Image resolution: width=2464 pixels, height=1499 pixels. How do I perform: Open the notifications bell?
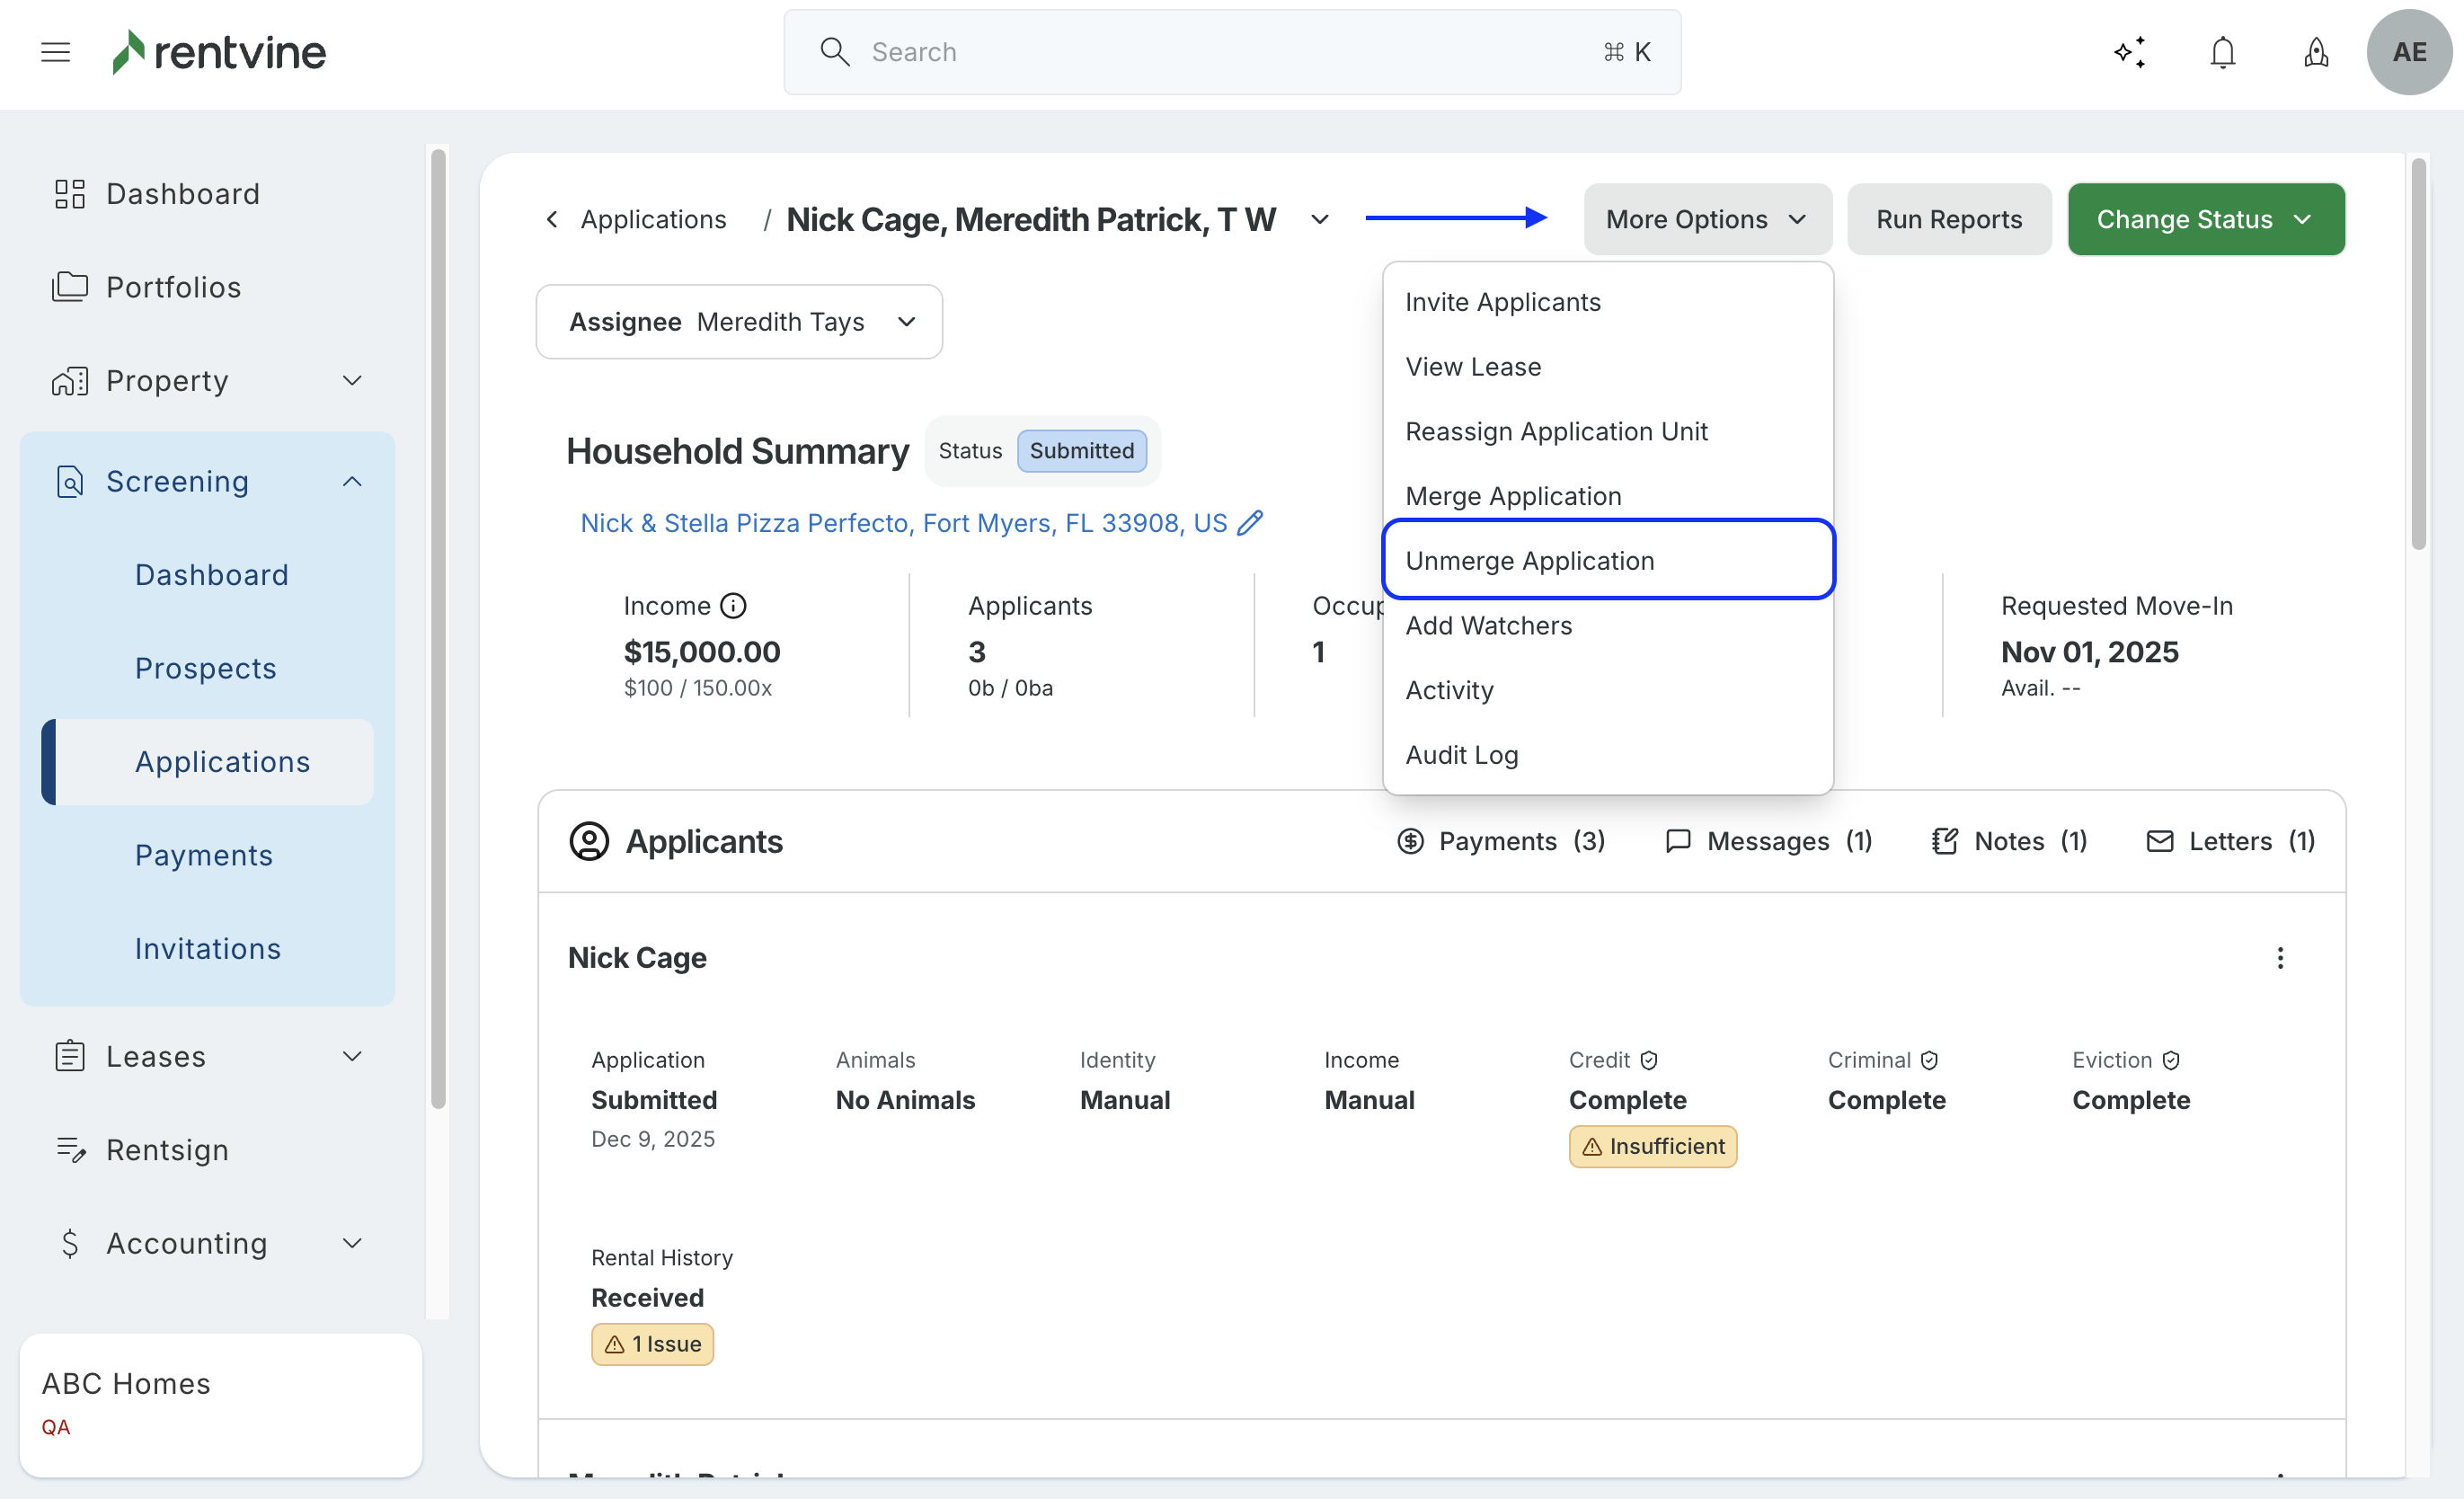(2222, 52)
